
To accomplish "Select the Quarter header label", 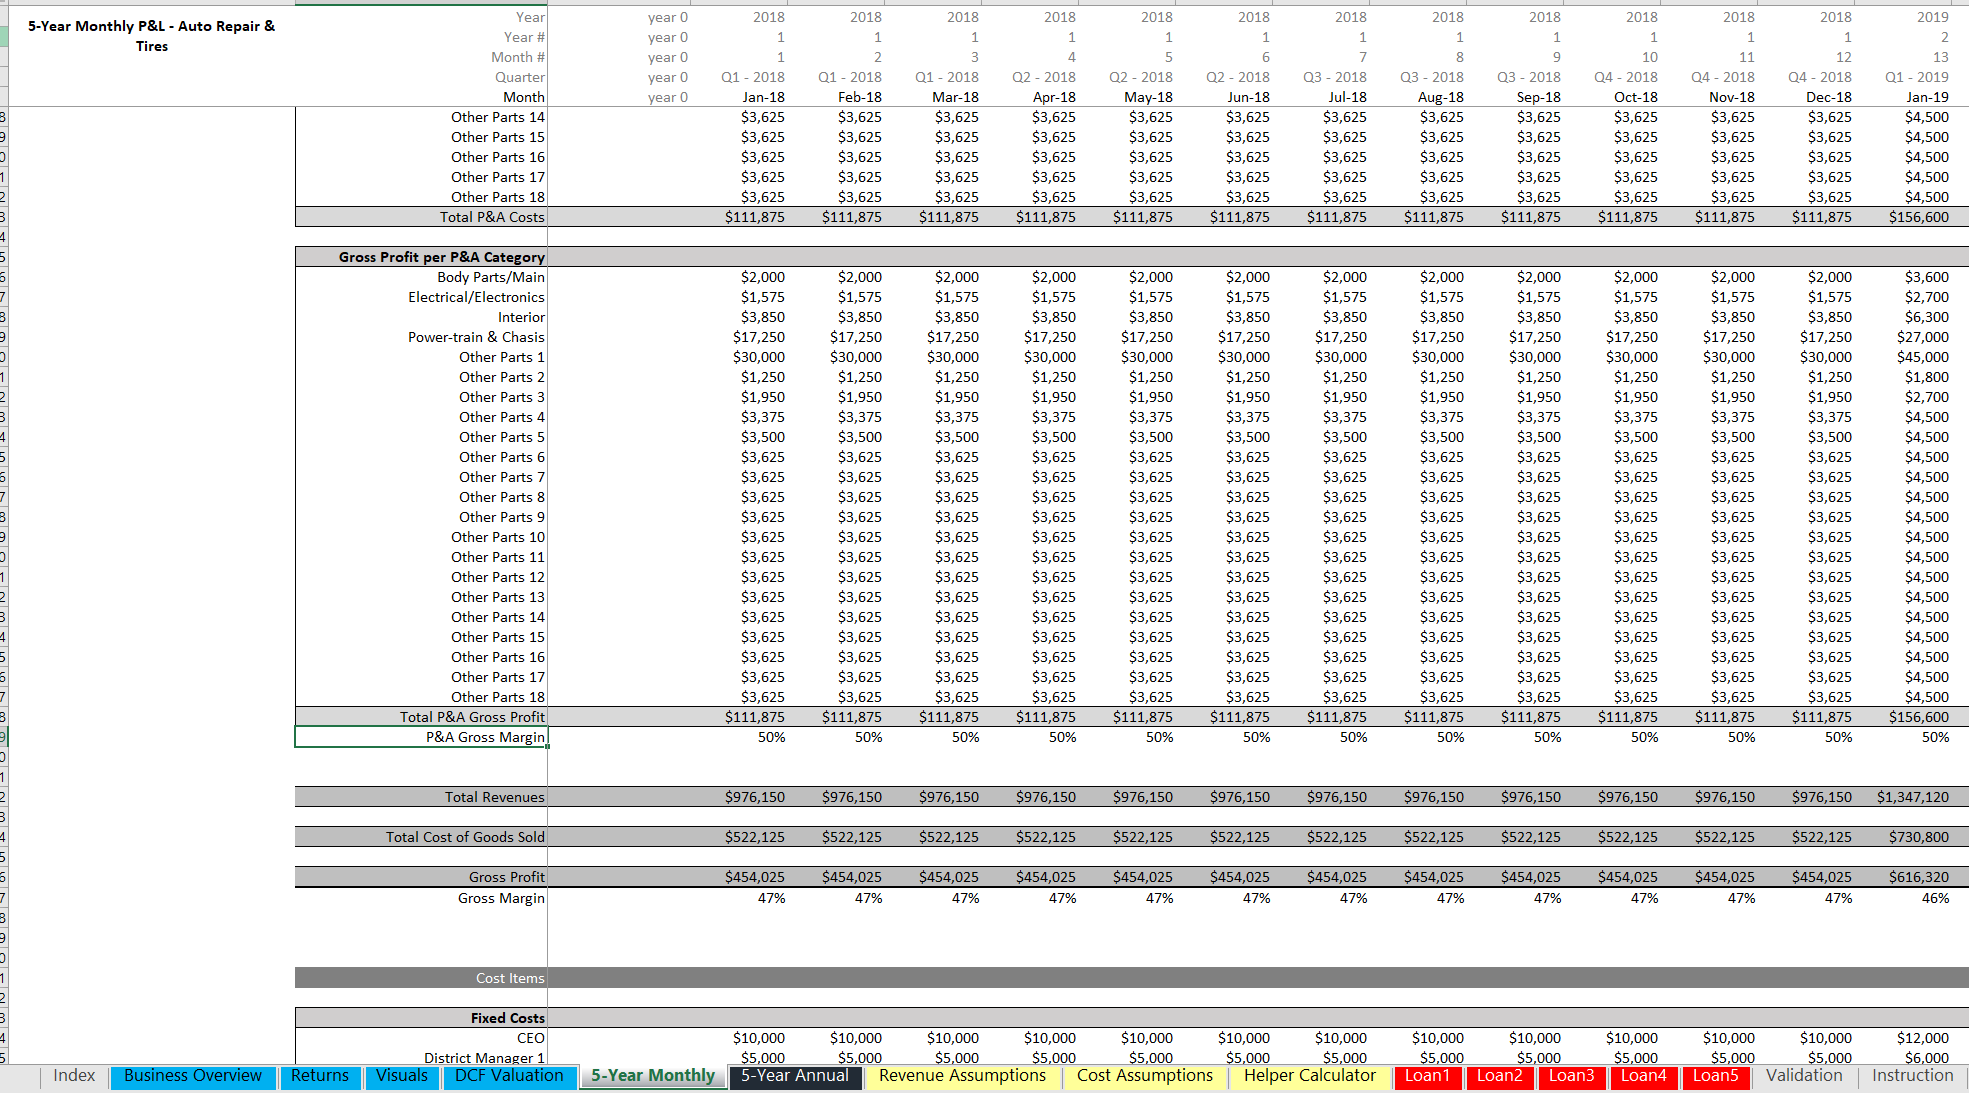I will (x=520, y=77).
